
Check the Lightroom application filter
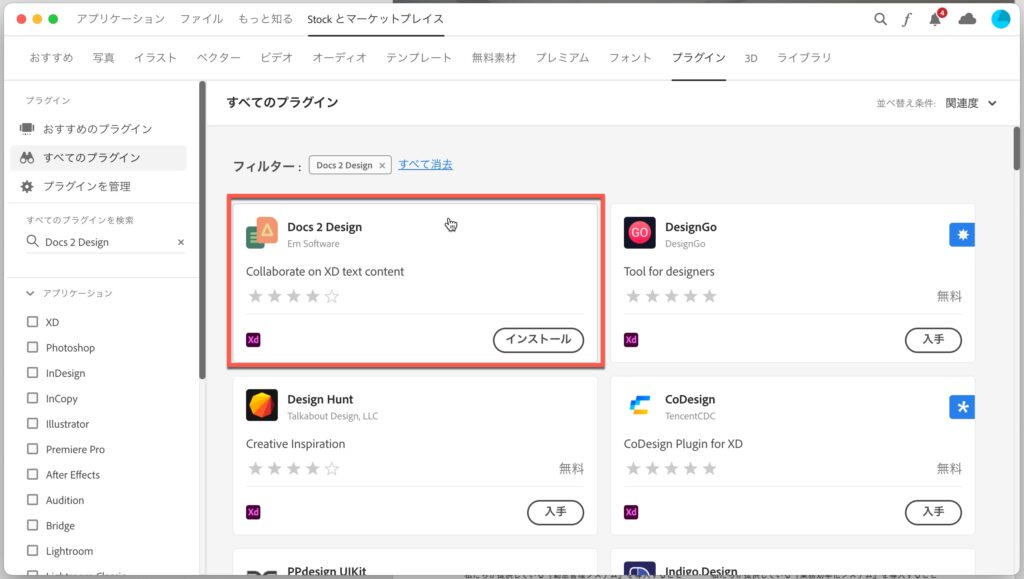click(x=33, y=550)
